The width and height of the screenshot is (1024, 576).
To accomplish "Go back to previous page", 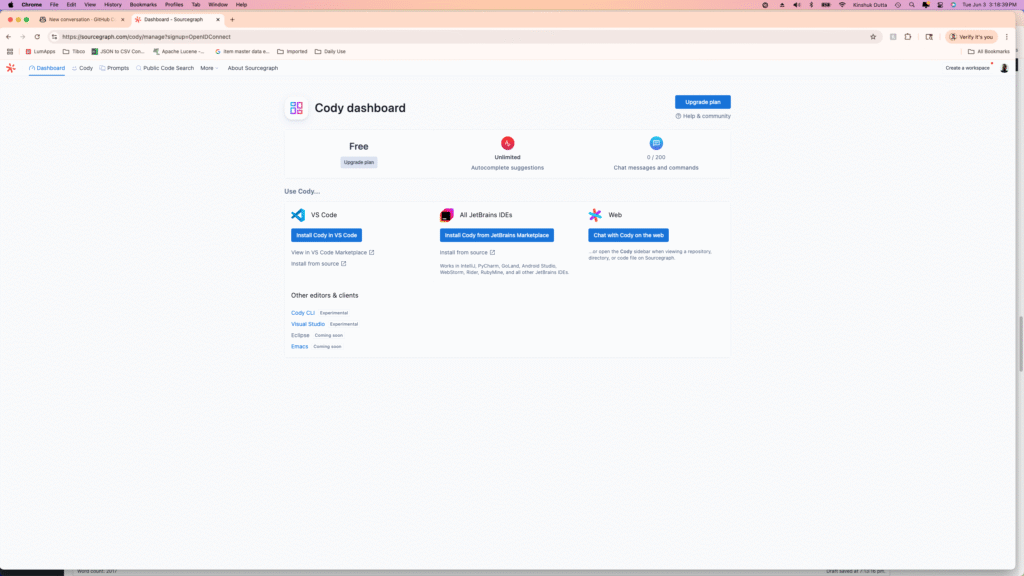I will tap(8, 37).
